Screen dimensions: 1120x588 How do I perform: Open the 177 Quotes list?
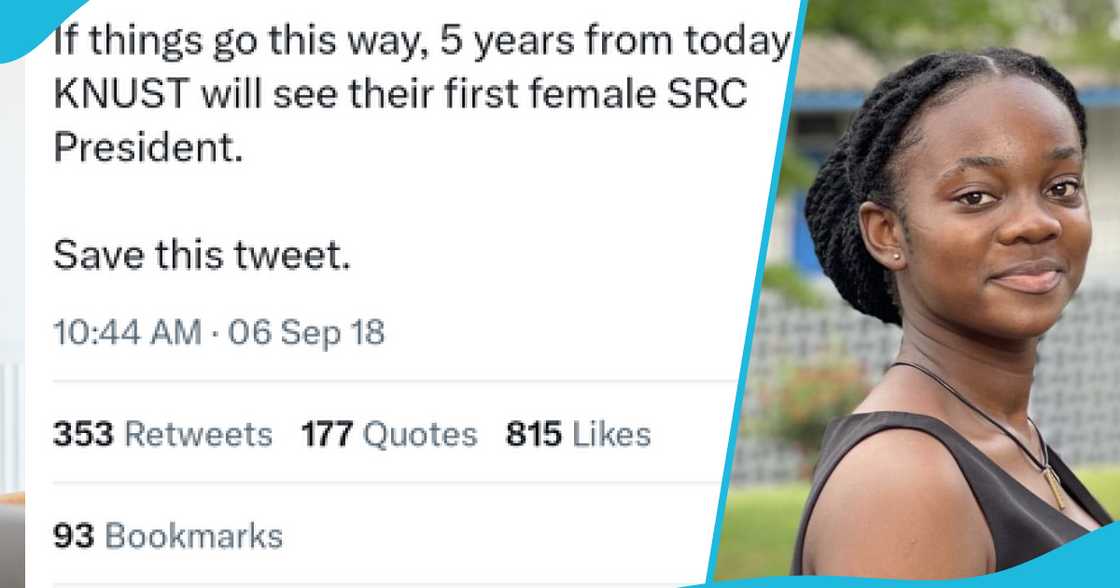pyautogui.click(x=389, y=434)
